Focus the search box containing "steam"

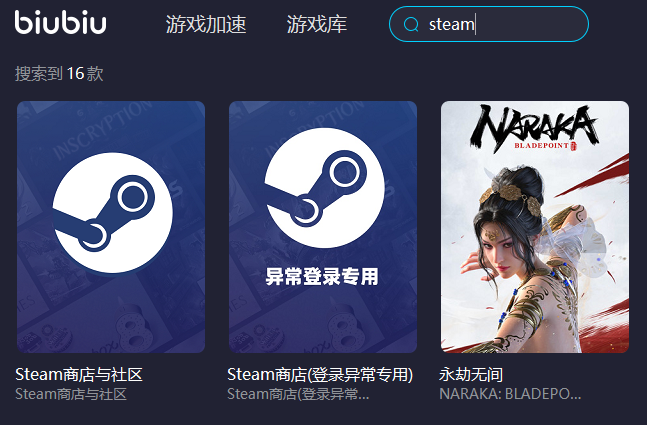tap(489, 24)
